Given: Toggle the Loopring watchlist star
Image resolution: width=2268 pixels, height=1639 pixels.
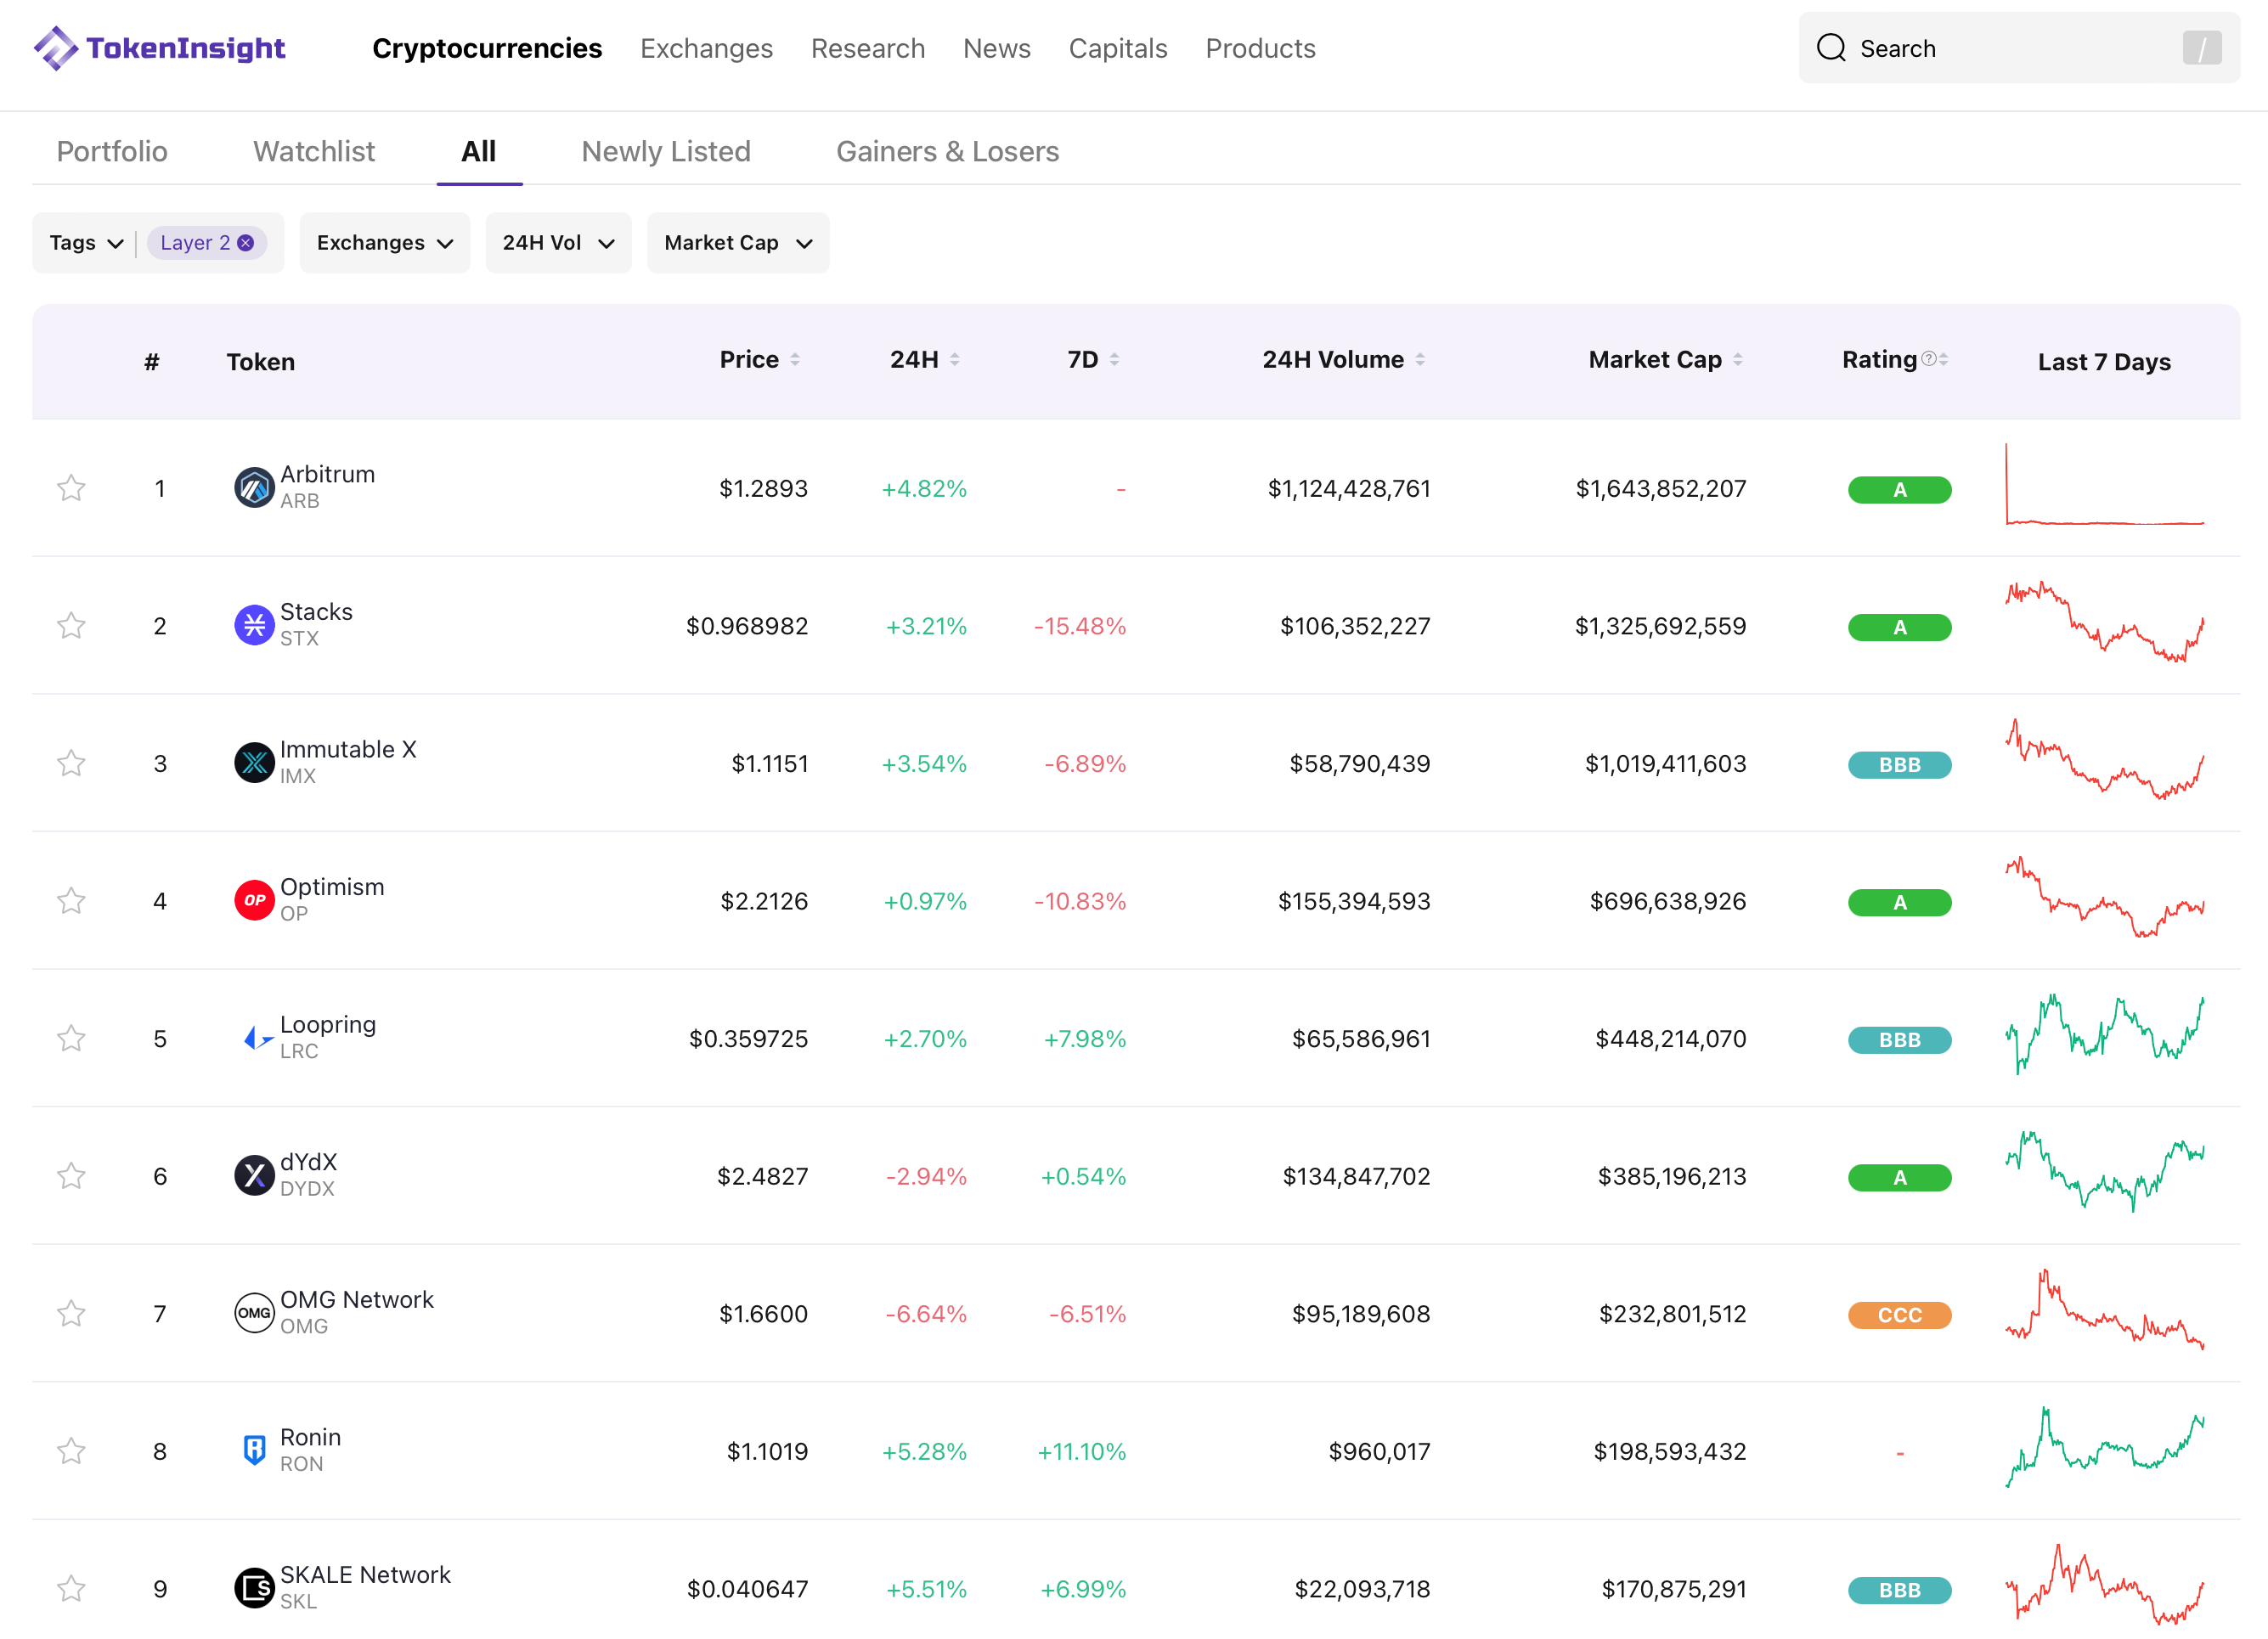Looking at the screenshot, I should (x=71, y=1038).
